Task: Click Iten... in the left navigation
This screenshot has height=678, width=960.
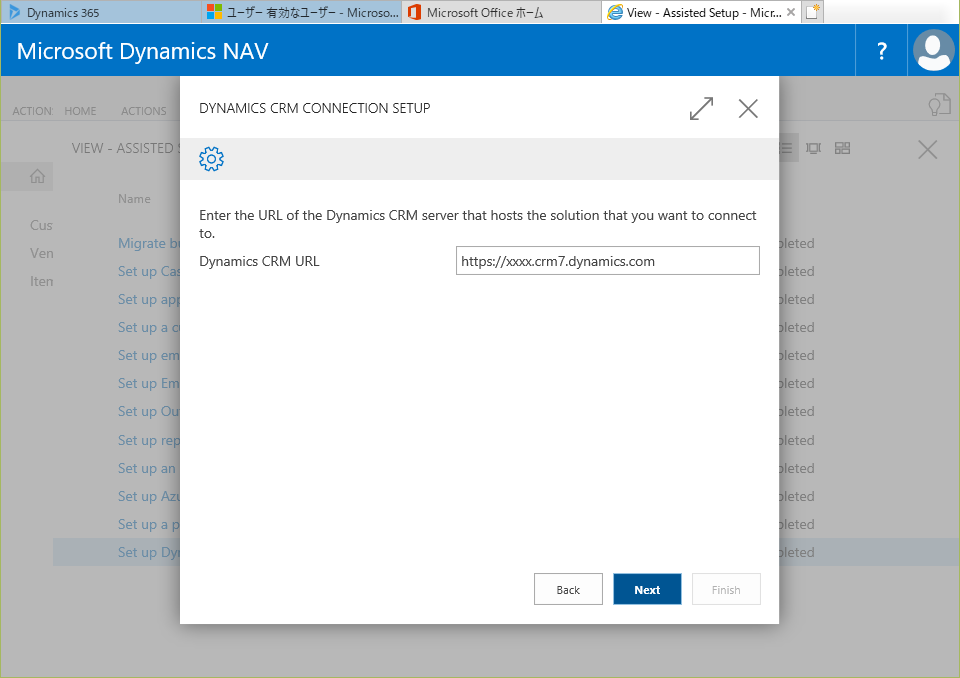Action: point(42,281)
